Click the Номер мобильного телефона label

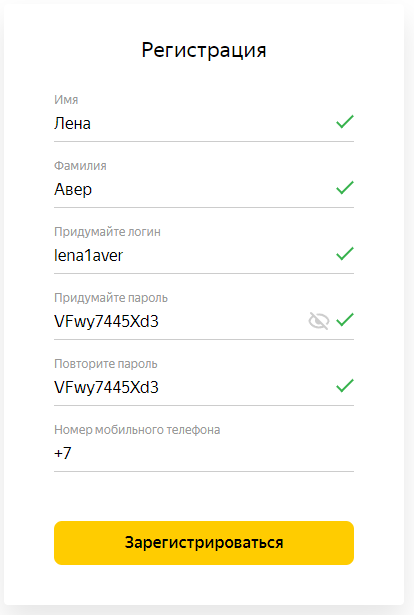[137, 429]
